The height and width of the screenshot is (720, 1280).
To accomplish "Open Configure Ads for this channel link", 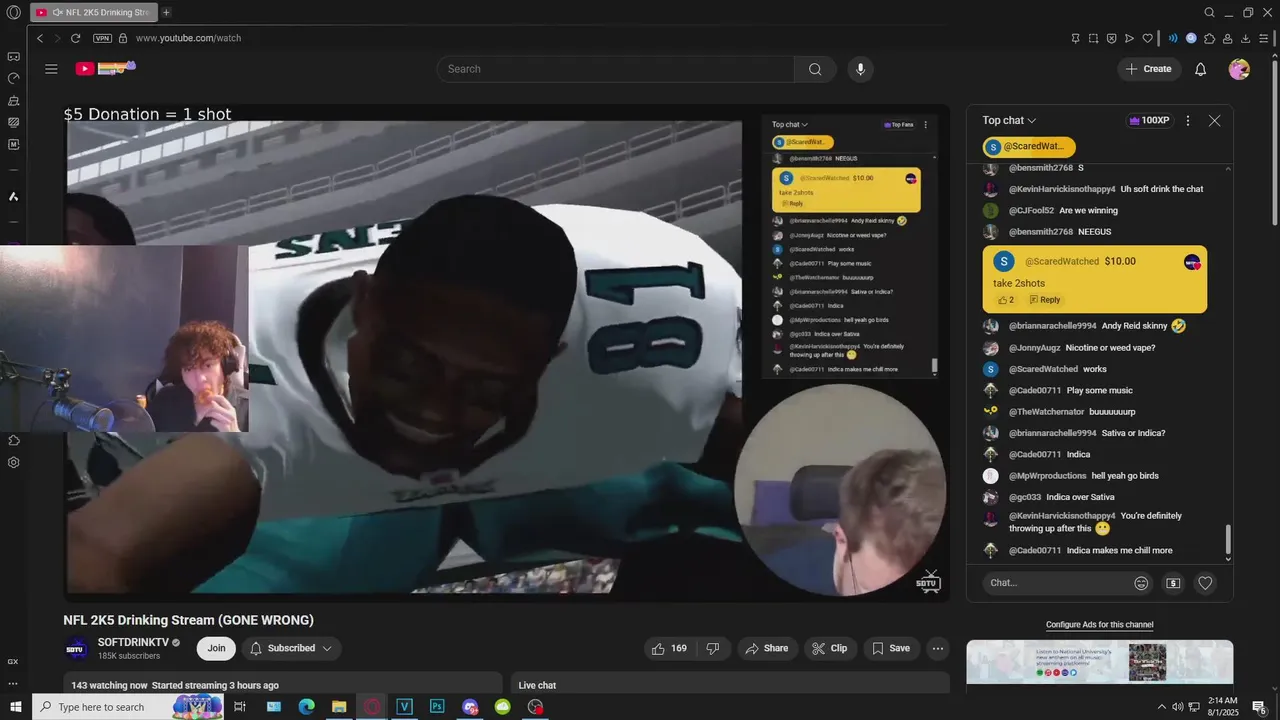I will coord(1099,625).
